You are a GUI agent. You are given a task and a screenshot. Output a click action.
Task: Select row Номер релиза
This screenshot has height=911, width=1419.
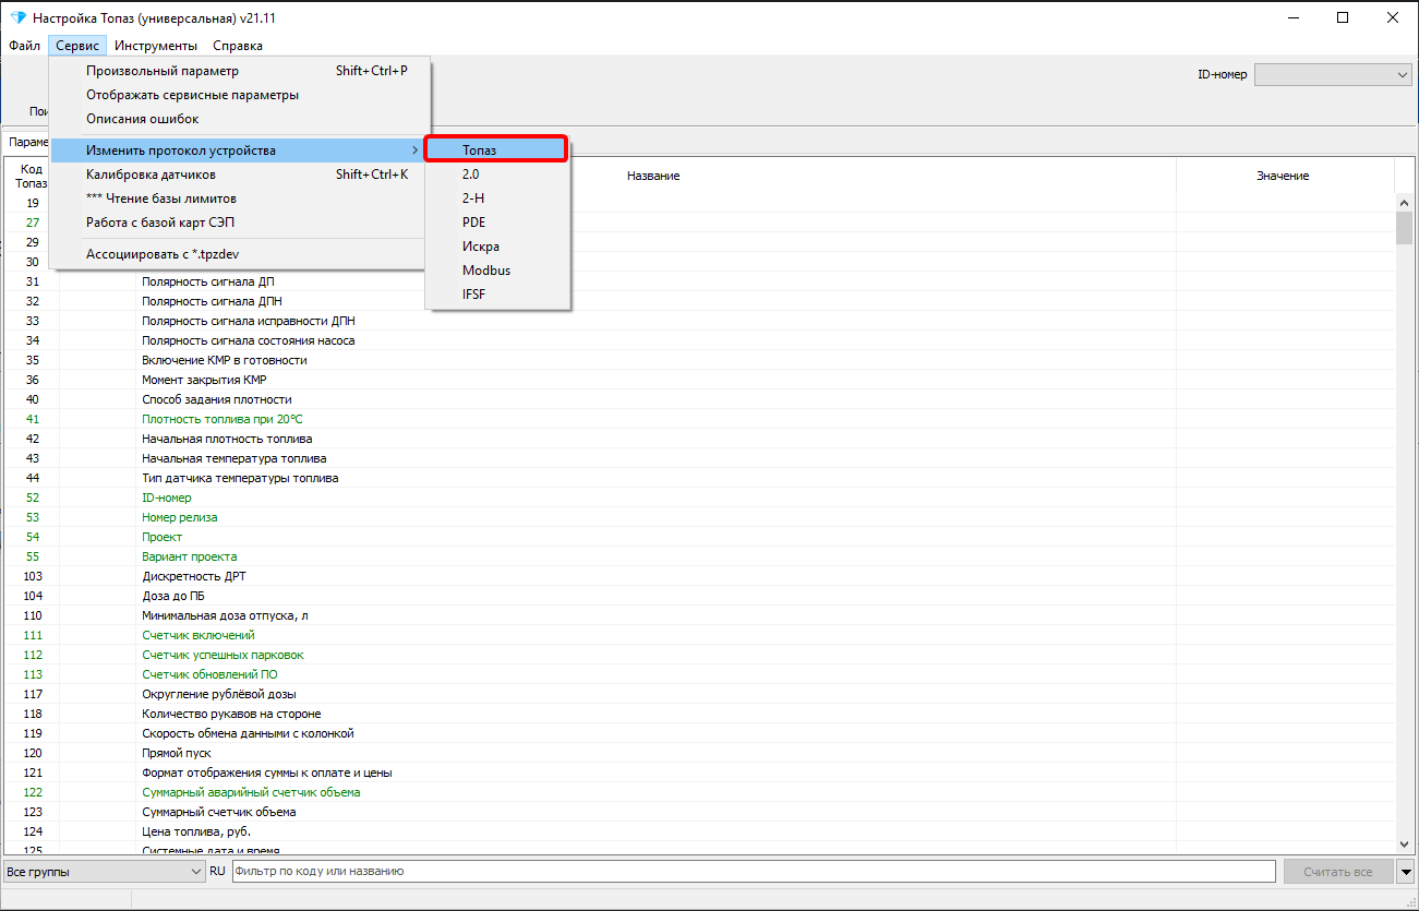(700, 518)
